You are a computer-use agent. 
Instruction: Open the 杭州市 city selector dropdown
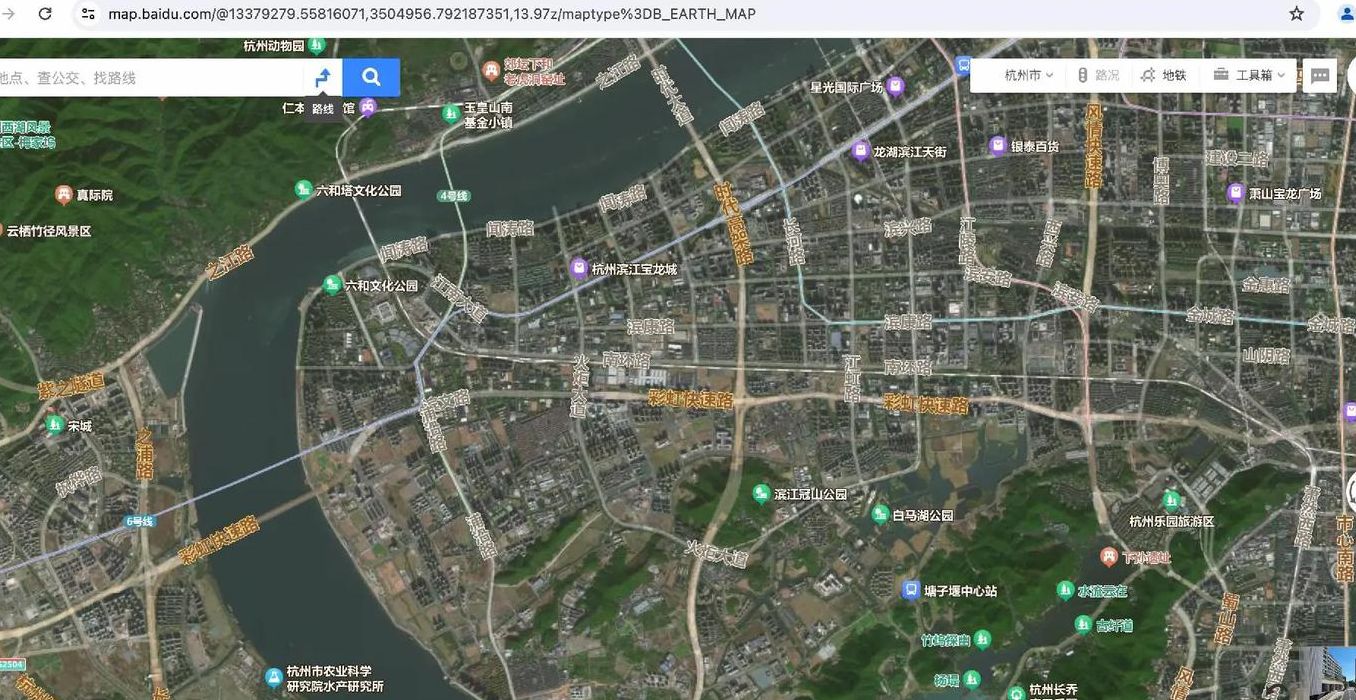click(x=1029, y=75)
